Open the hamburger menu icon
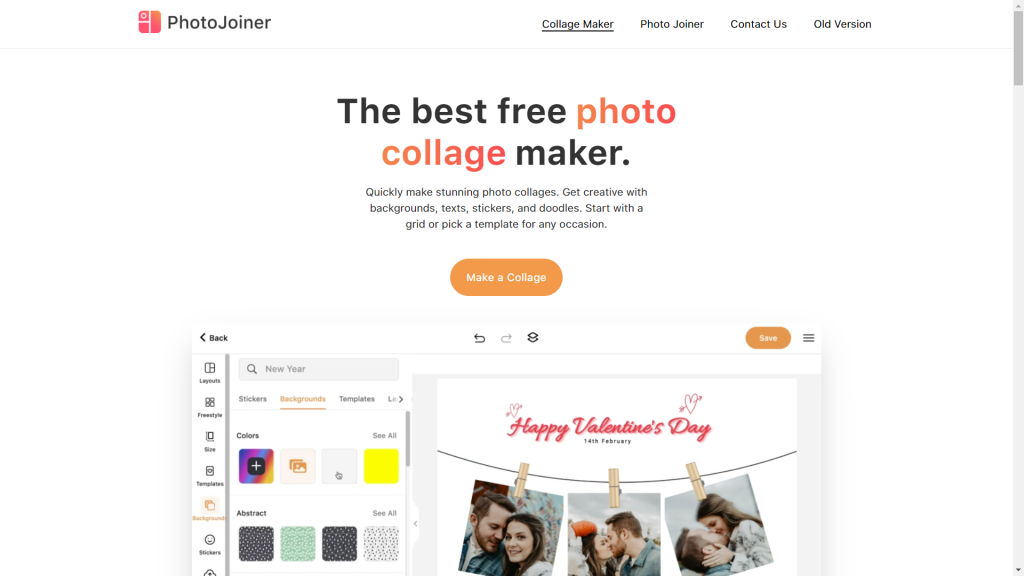Screen dimensions: 1024x576 808,338
